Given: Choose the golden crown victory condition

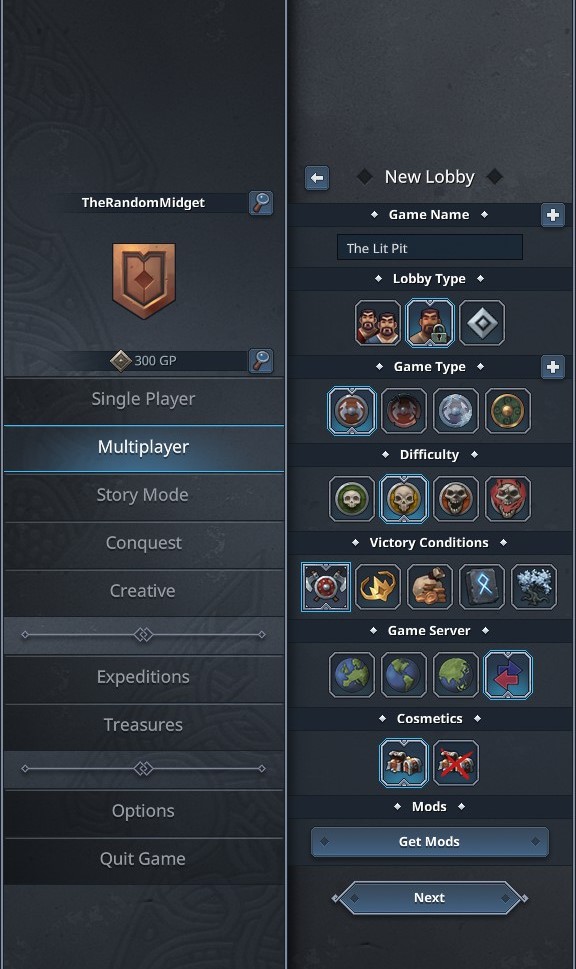Looking at the screenshot, I should click(x=378, y=586).
